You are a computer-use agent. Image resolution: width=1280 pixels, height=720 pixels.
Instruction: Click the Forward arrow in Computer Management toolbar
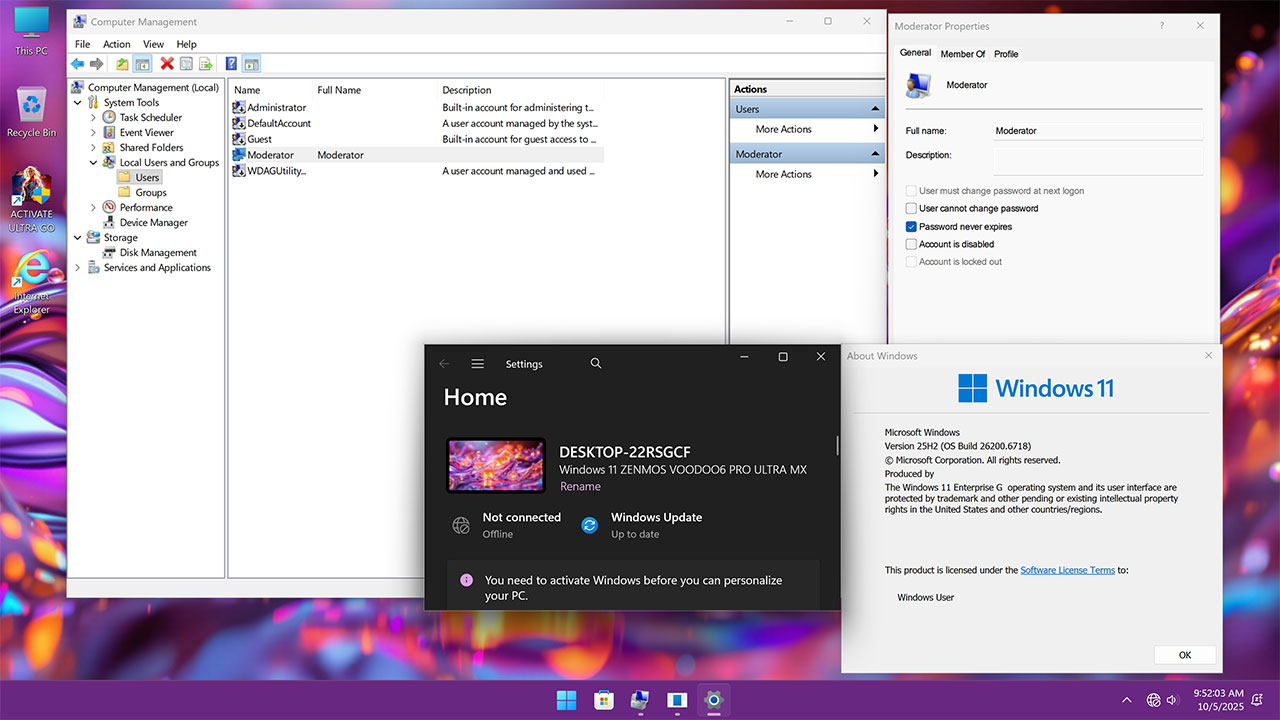pyautogui.click(x=97, y=64)
